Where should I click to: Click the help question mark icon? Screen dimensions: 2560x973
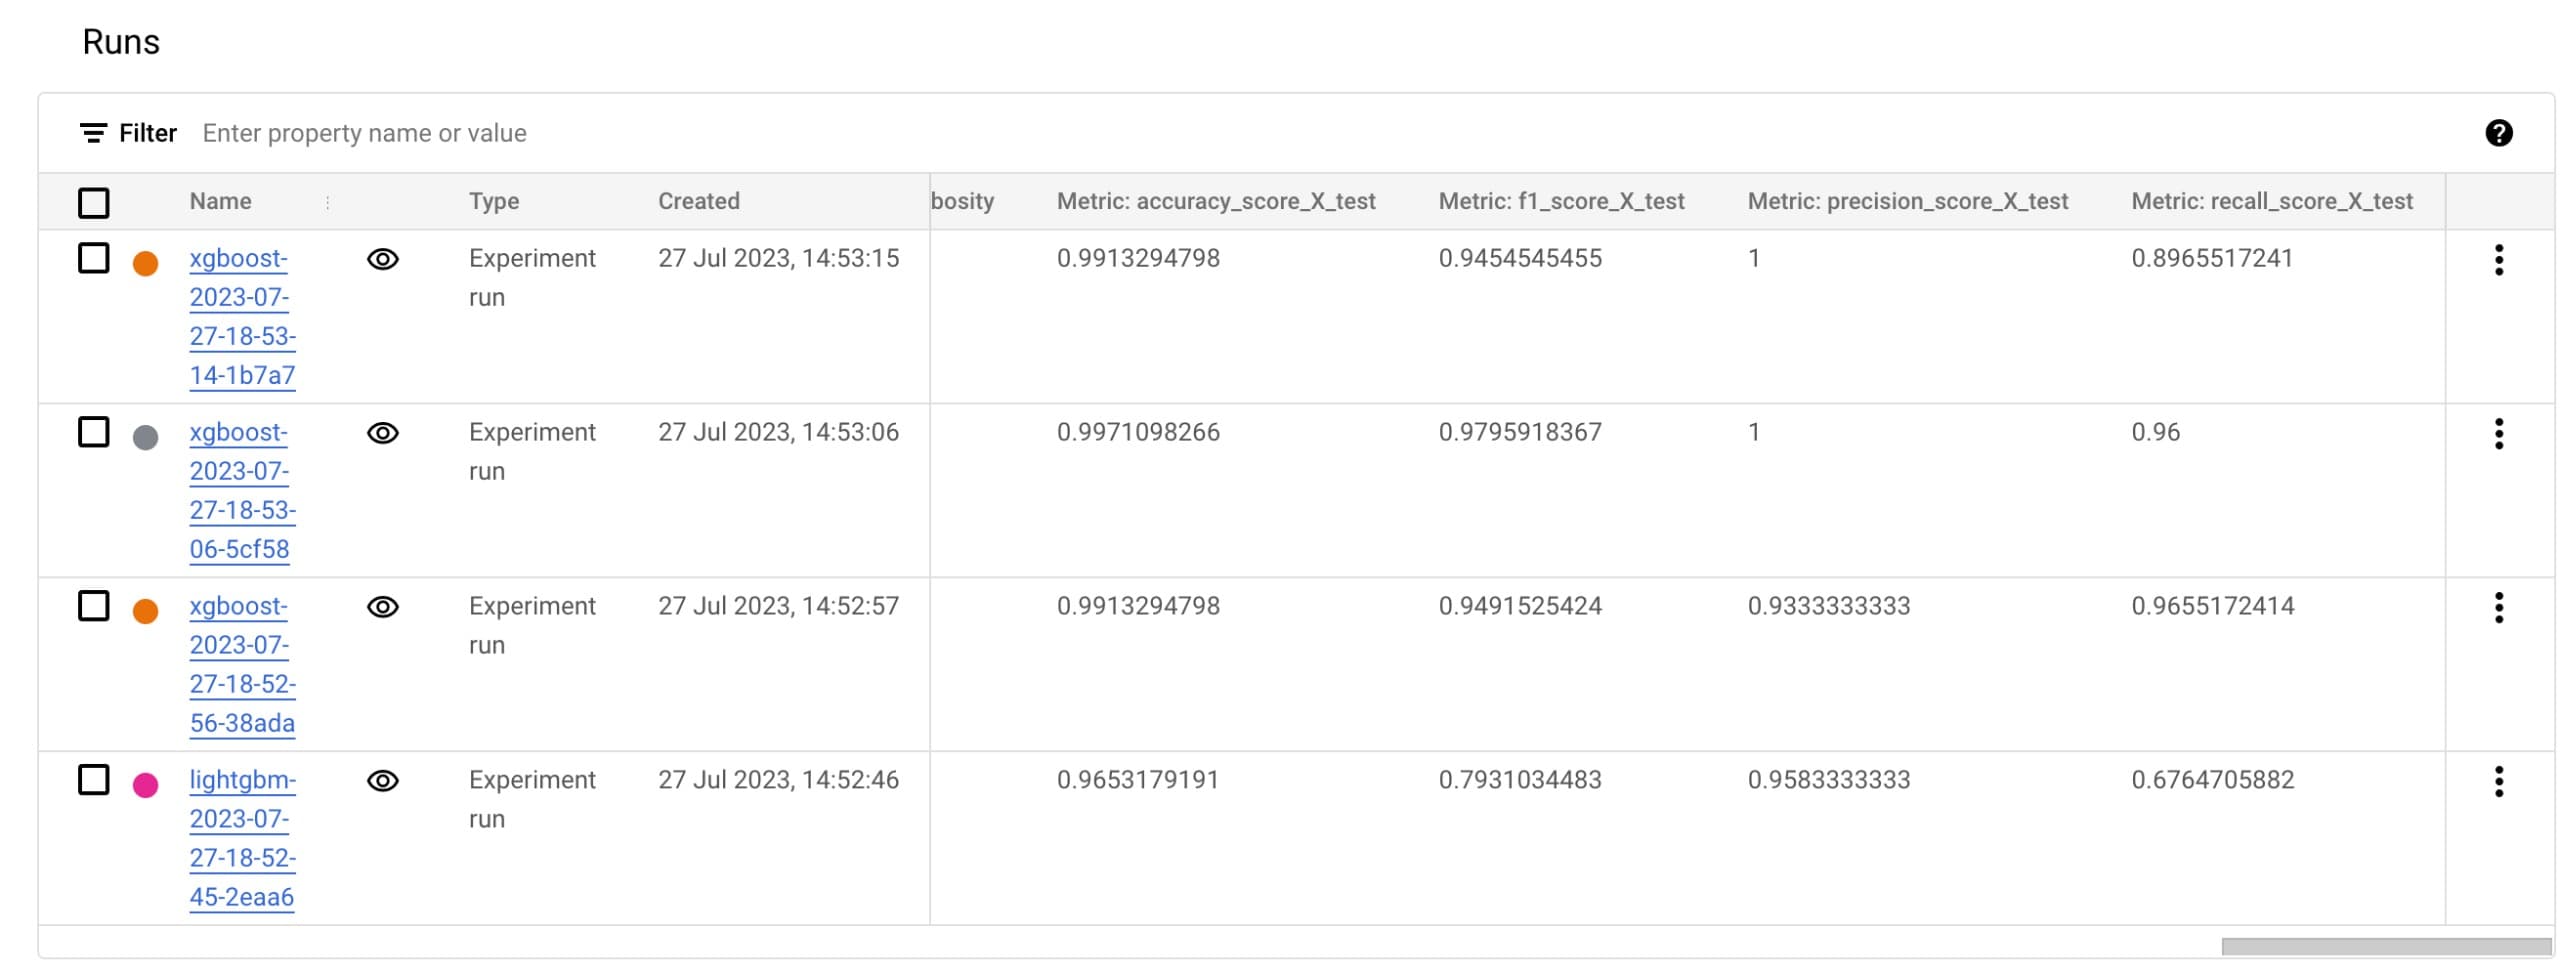[2498, 133]
